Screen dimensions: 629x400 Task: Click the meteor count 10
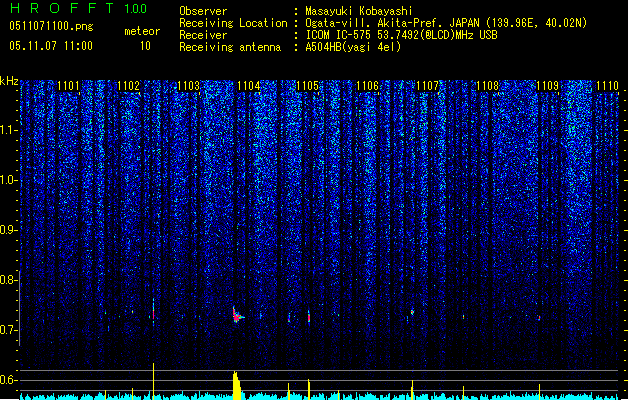(145, 46)
